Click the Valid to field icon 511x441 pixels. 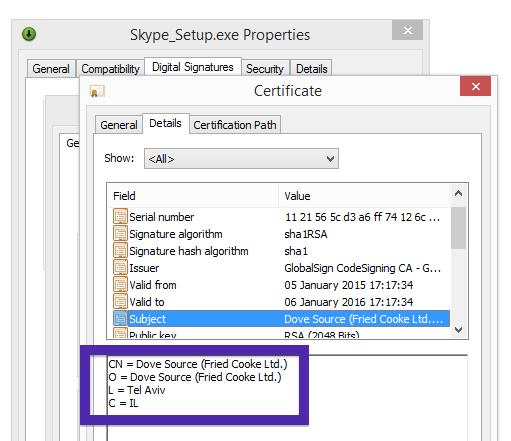pyautogui.click(x=120, y=301)
